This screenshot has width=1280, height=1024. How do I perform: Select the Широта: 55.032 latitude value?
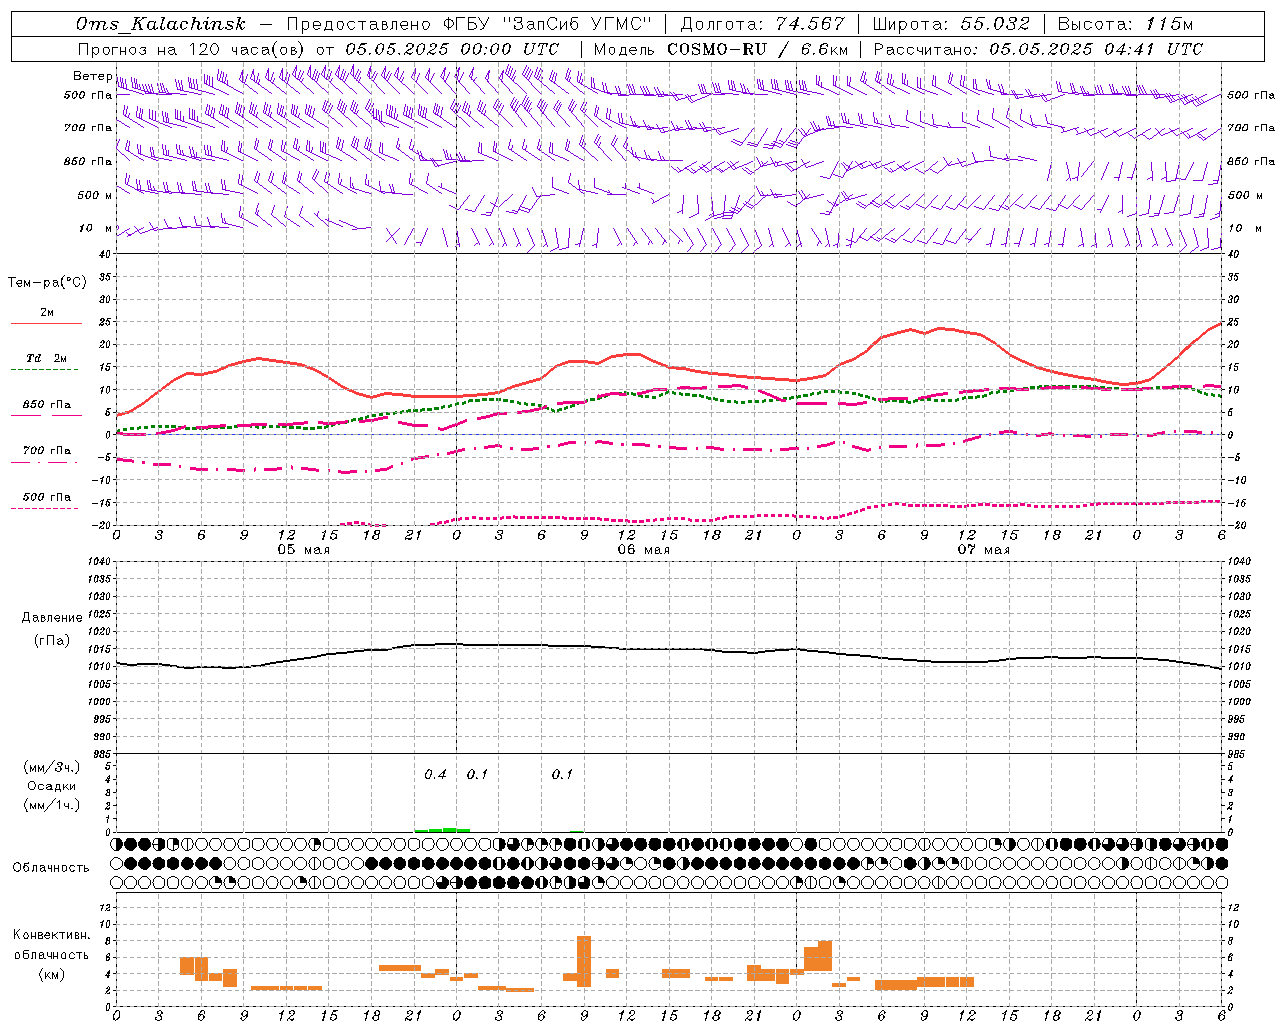pyautogui.click(x=951, y=24)
